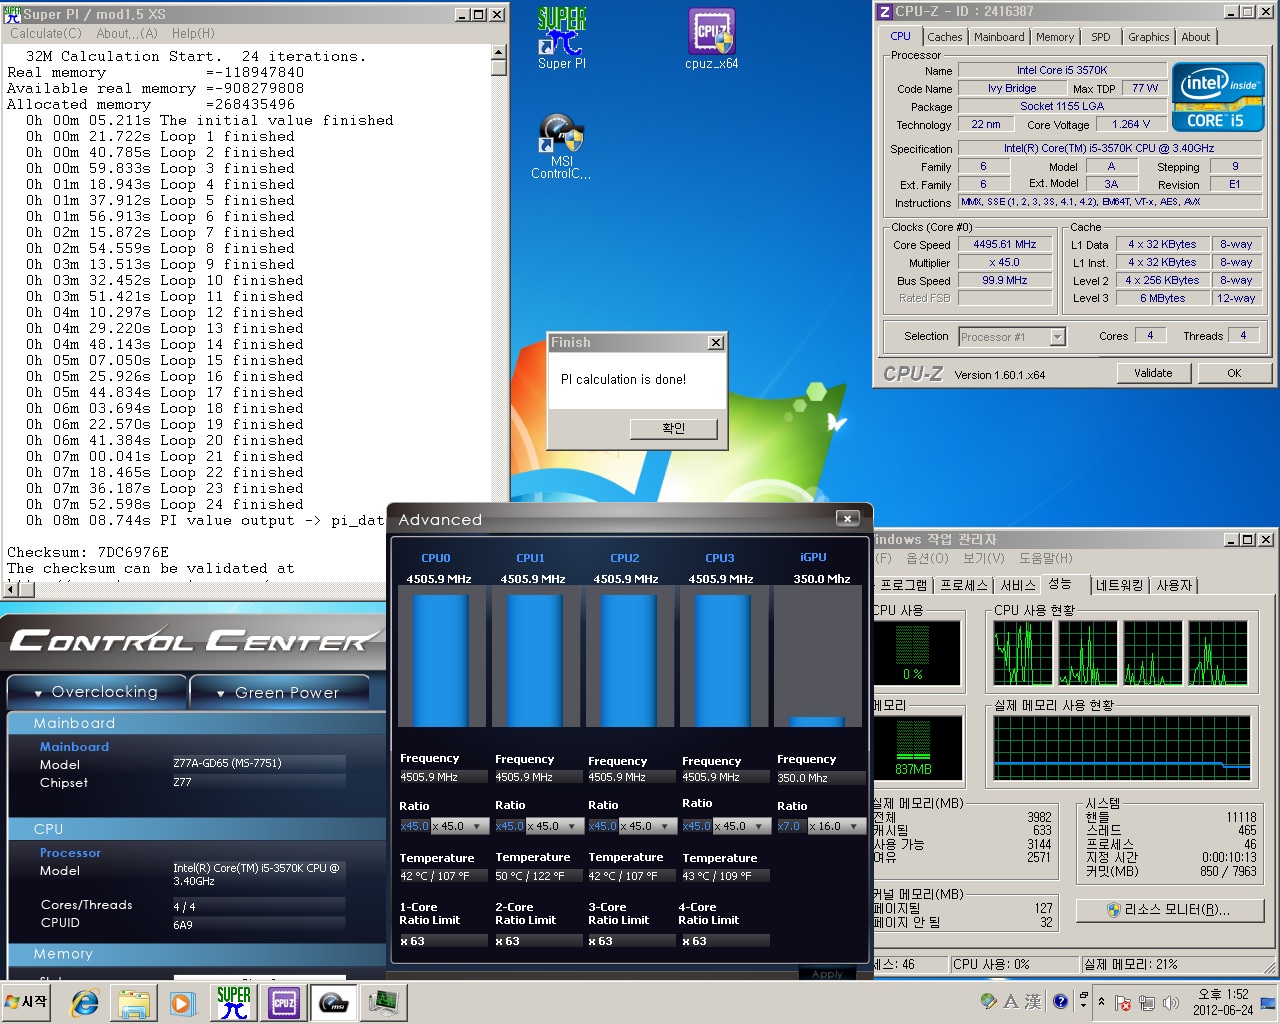
Task: Switch to Super PI via the taskbar
Action: coord(234,1002)
